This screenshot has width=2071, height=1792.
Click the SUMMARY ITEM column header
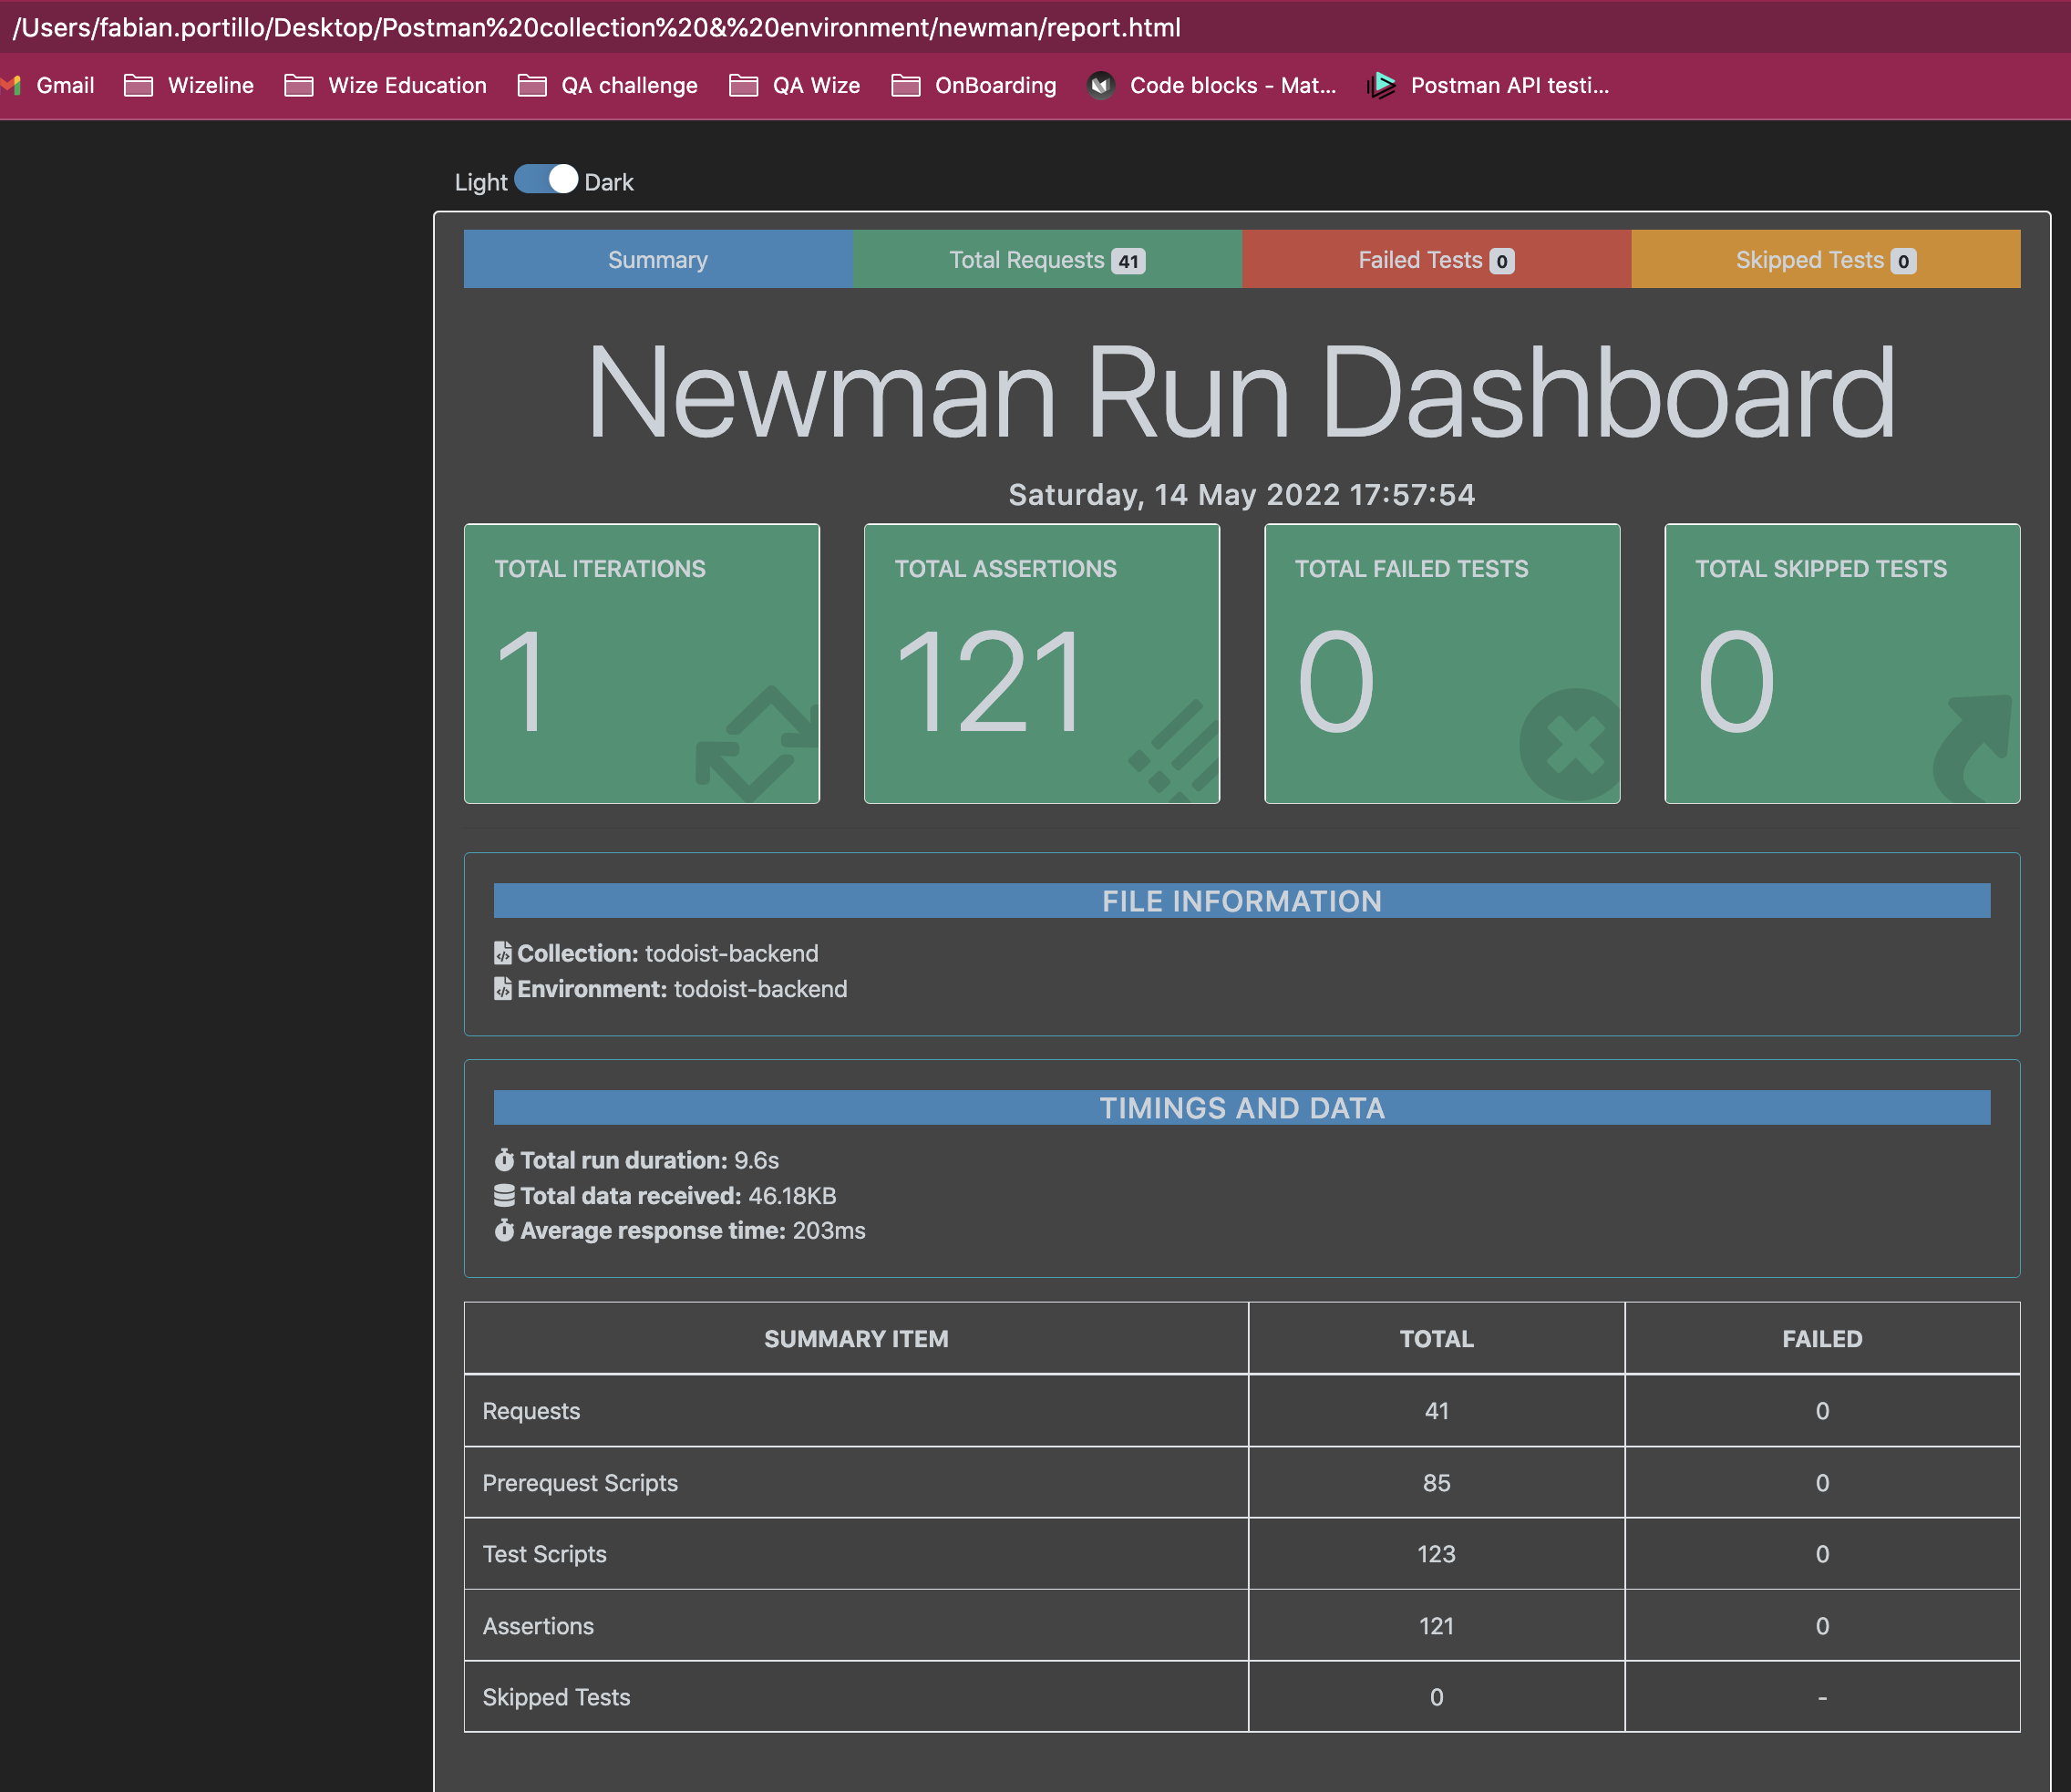[x=856, y=1338]
